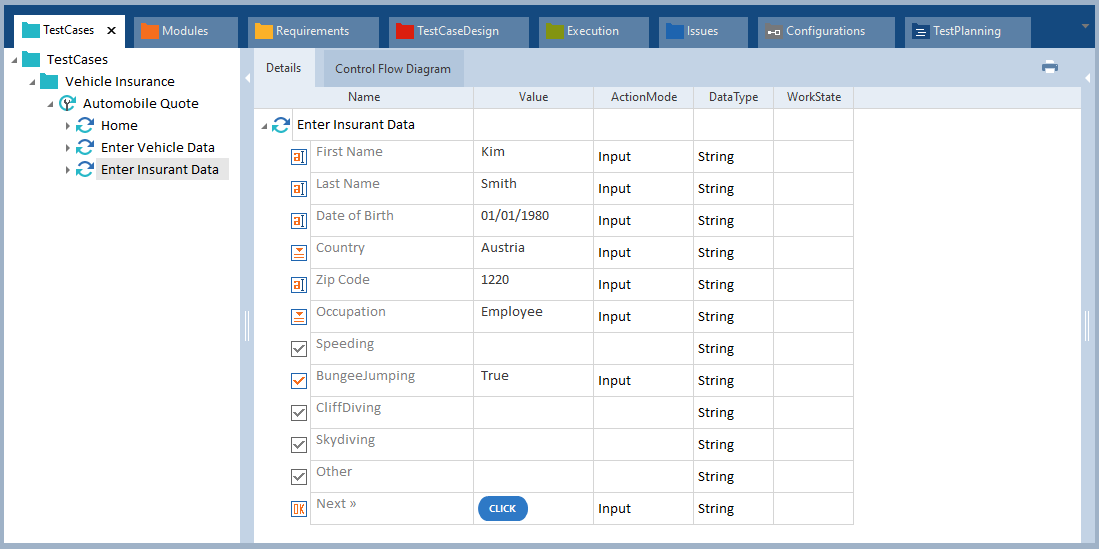Expand the Home test step node
This screenshot has width=1099, height=549.
68,126
